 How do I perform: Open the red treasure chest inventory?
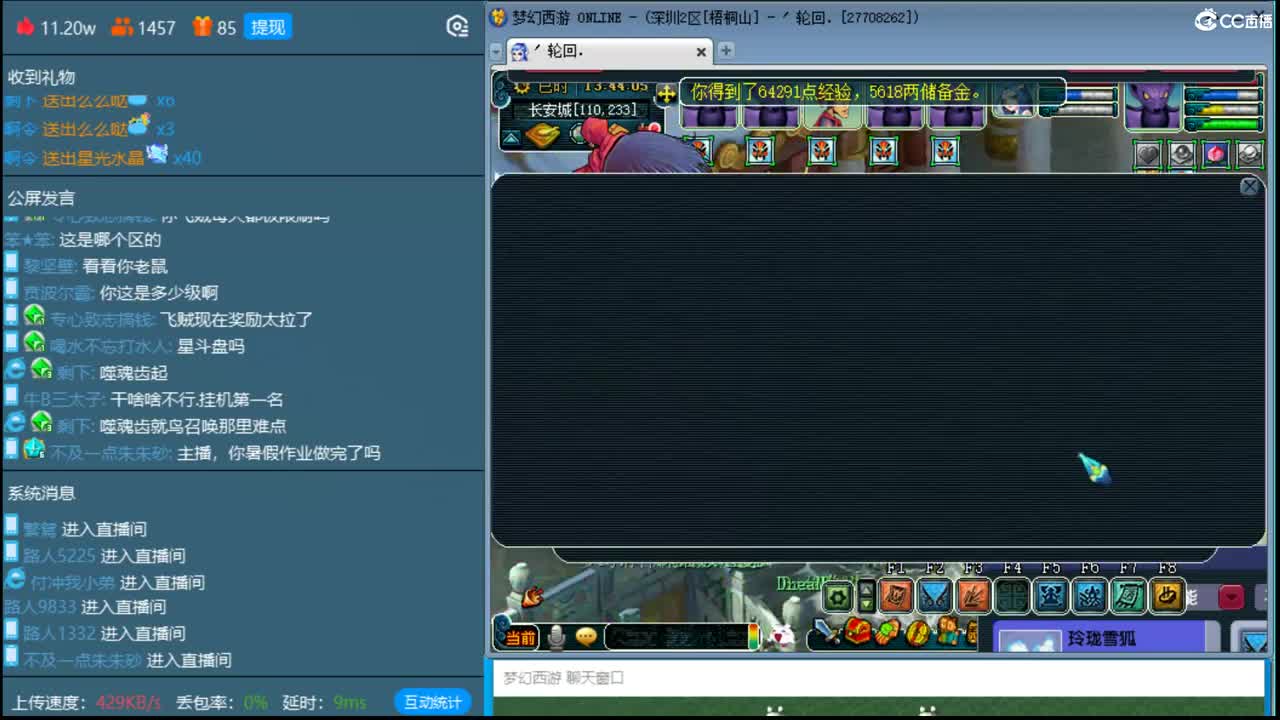pyautogui.click(x=857, y=632)
